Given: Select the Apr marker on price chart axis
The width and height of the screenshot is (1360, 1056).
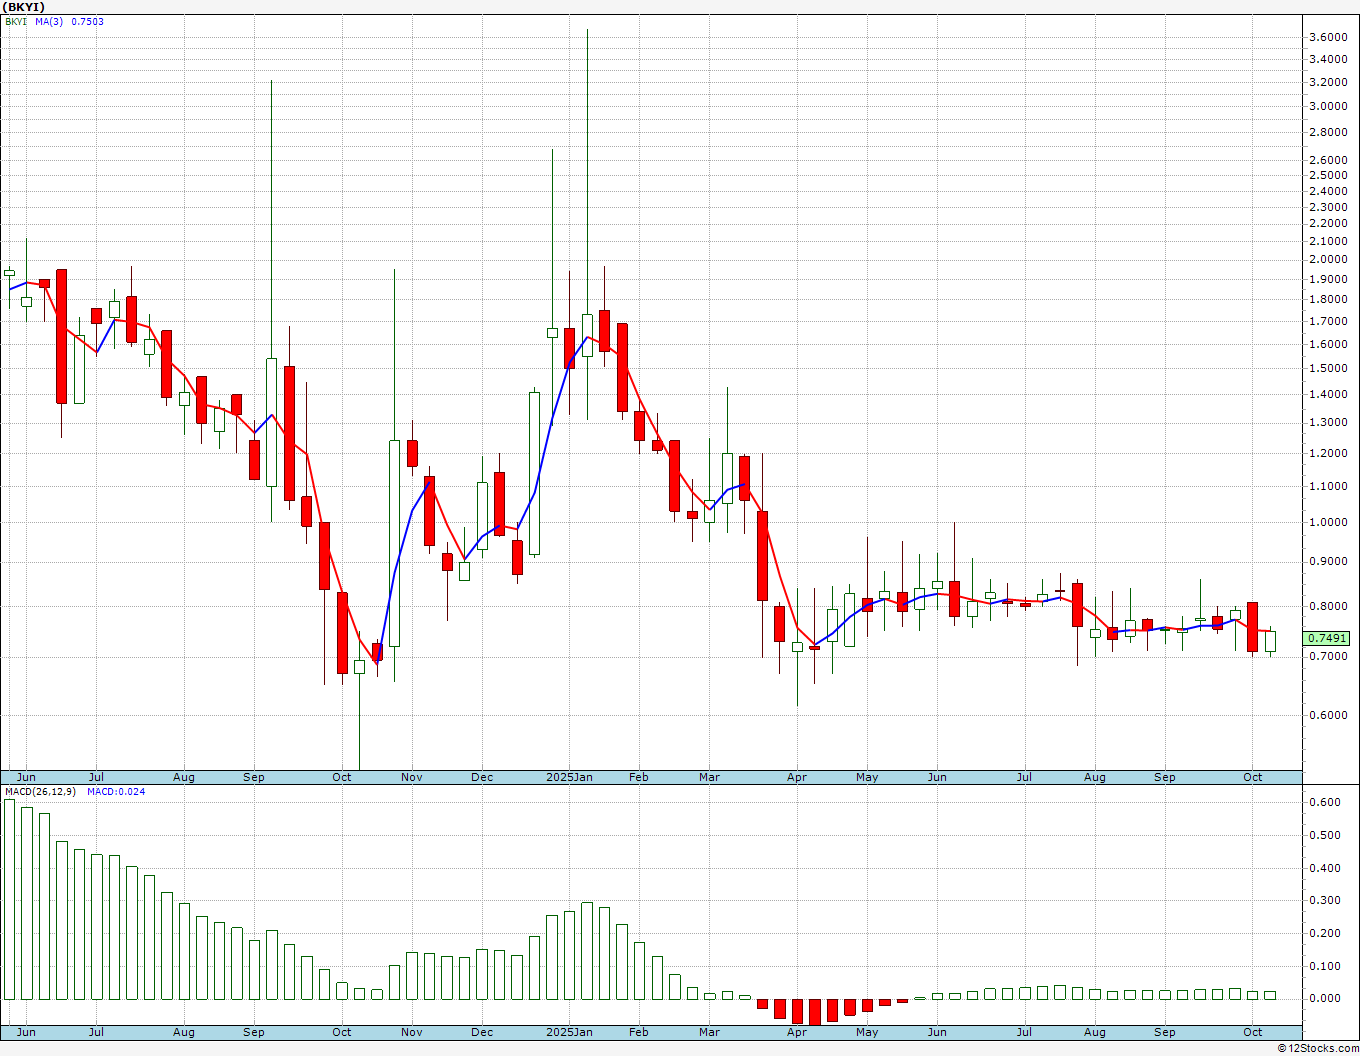Looking at the screenshot, I should coord(797,777).
